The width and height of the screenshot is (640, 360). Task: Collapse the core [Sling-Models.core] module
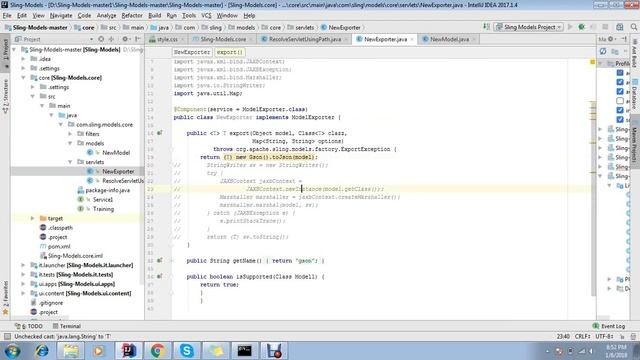click(x=23, y=78)
